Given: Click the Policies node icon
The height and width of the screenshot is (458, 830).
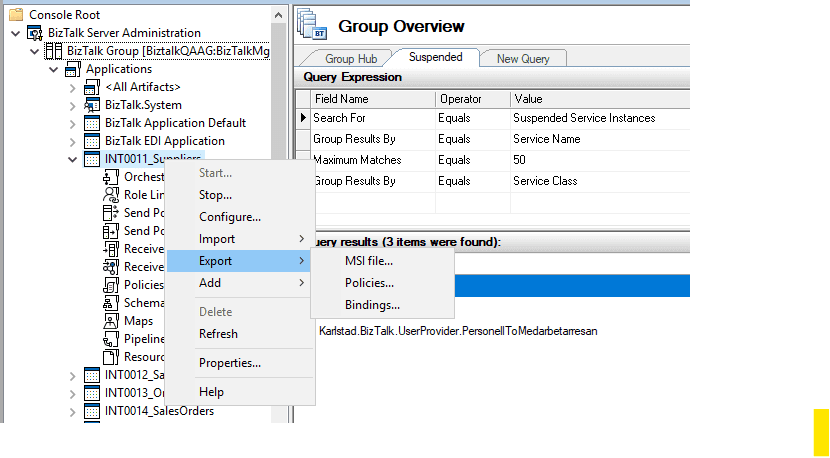Looking at the screenshot, I should (111, 285).
